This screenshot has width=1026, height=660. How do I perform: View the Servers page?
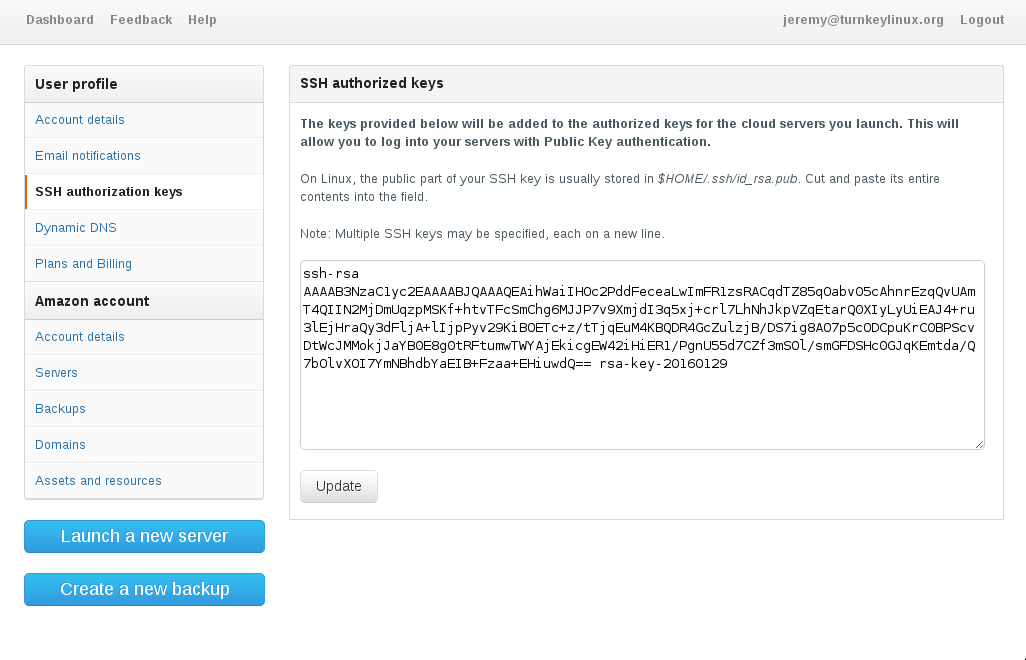tap(56, 373)
